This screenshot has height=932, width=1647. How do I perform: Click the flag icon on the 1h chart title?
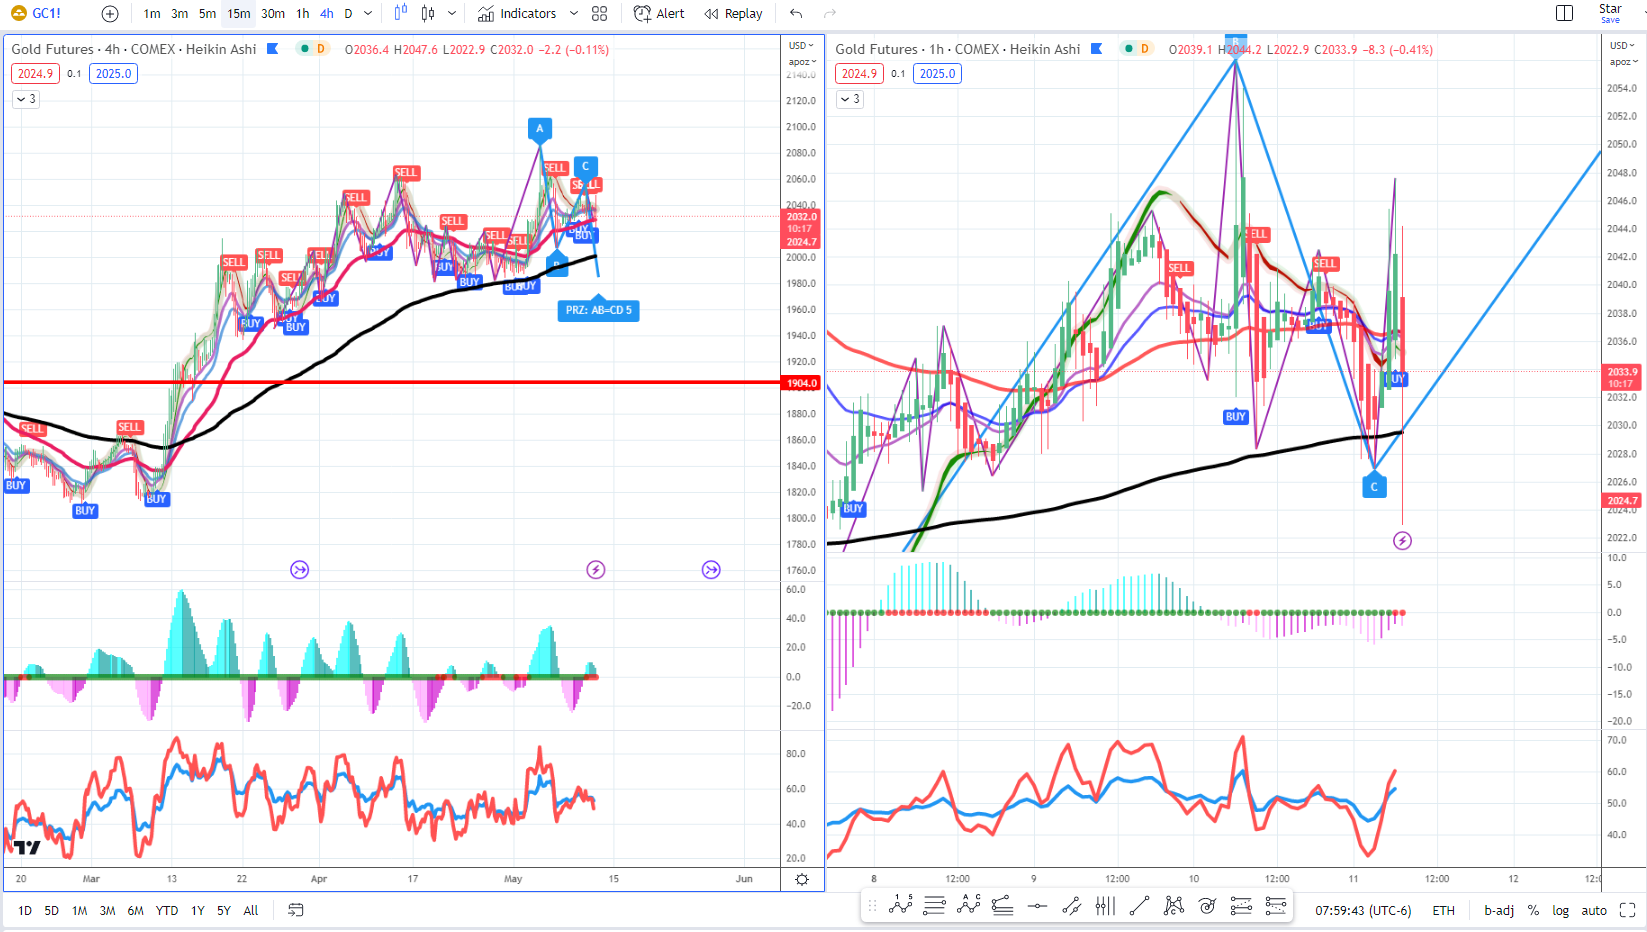(1096, 49)
